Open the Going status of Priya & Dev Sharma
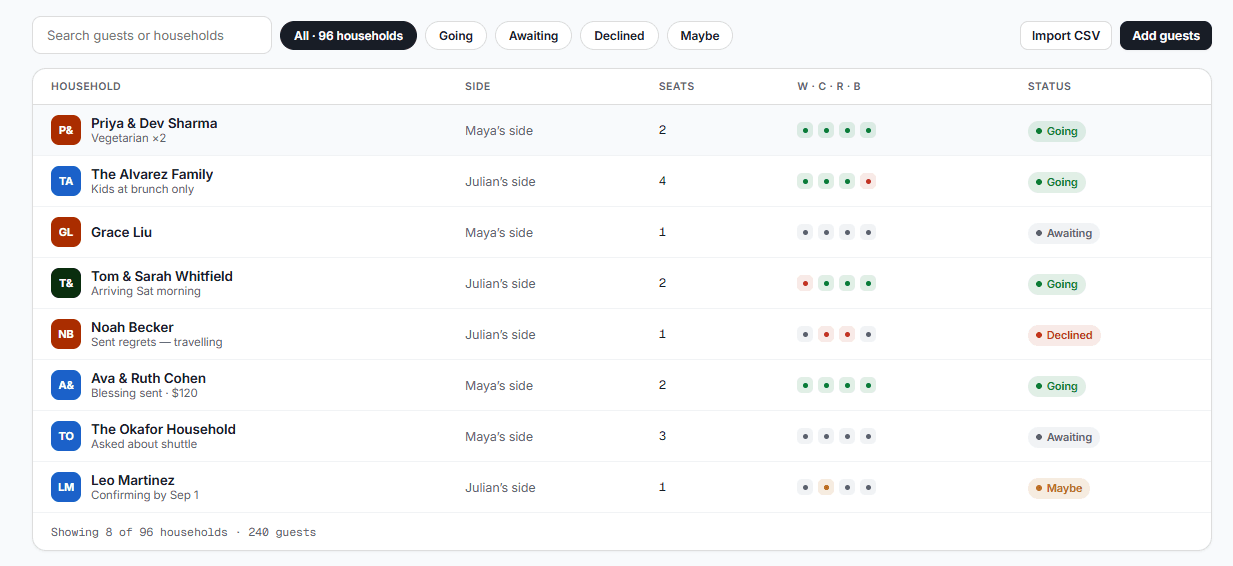Image resolution: width=1233 pixels, height=566 pixels. pyautogui.click(x=1057, y=131)
